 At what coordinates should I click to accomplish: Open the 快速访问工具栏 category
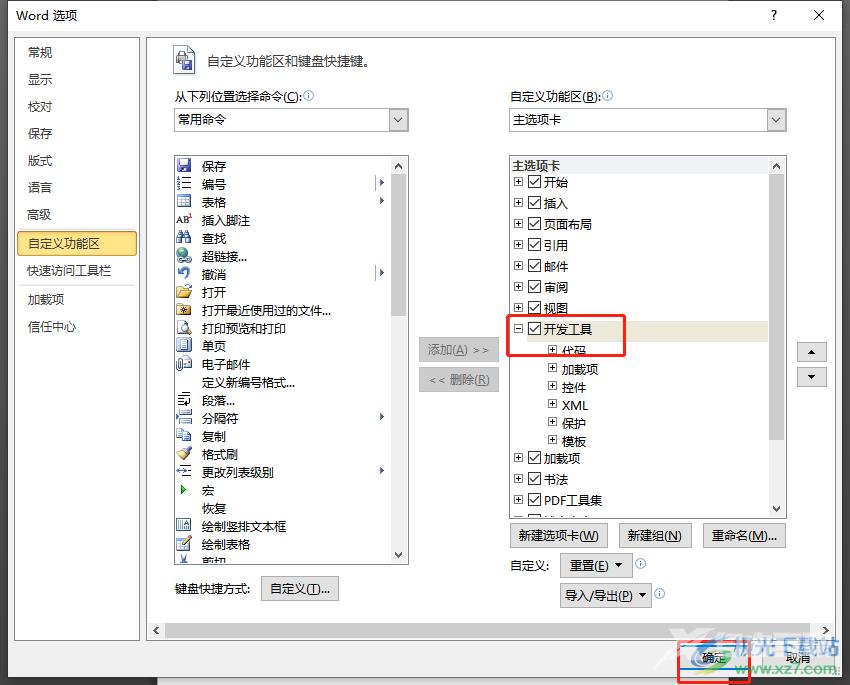69,270
